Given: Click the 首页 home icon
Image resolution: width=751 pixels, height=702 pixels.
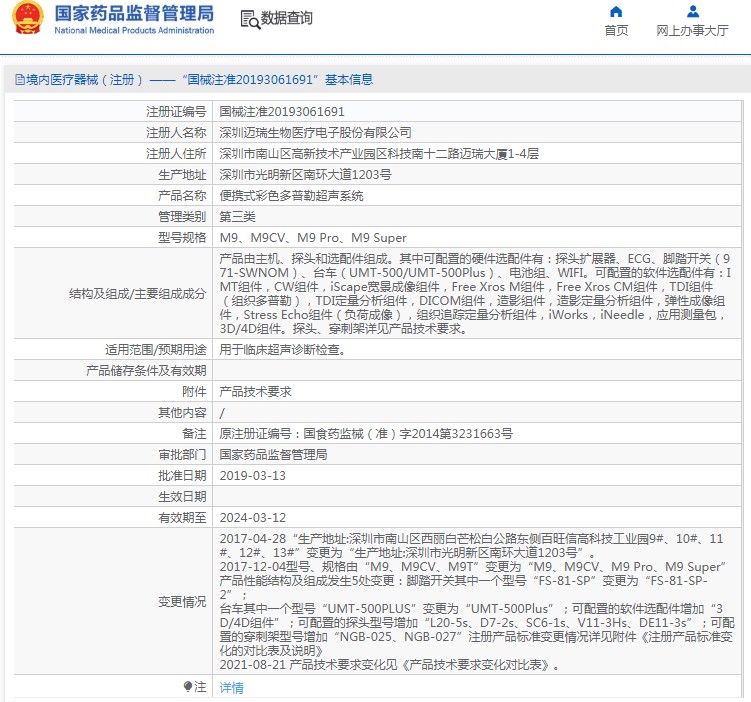Looking at the screenshot, I should pyautogui.click(x=616, y=12).
